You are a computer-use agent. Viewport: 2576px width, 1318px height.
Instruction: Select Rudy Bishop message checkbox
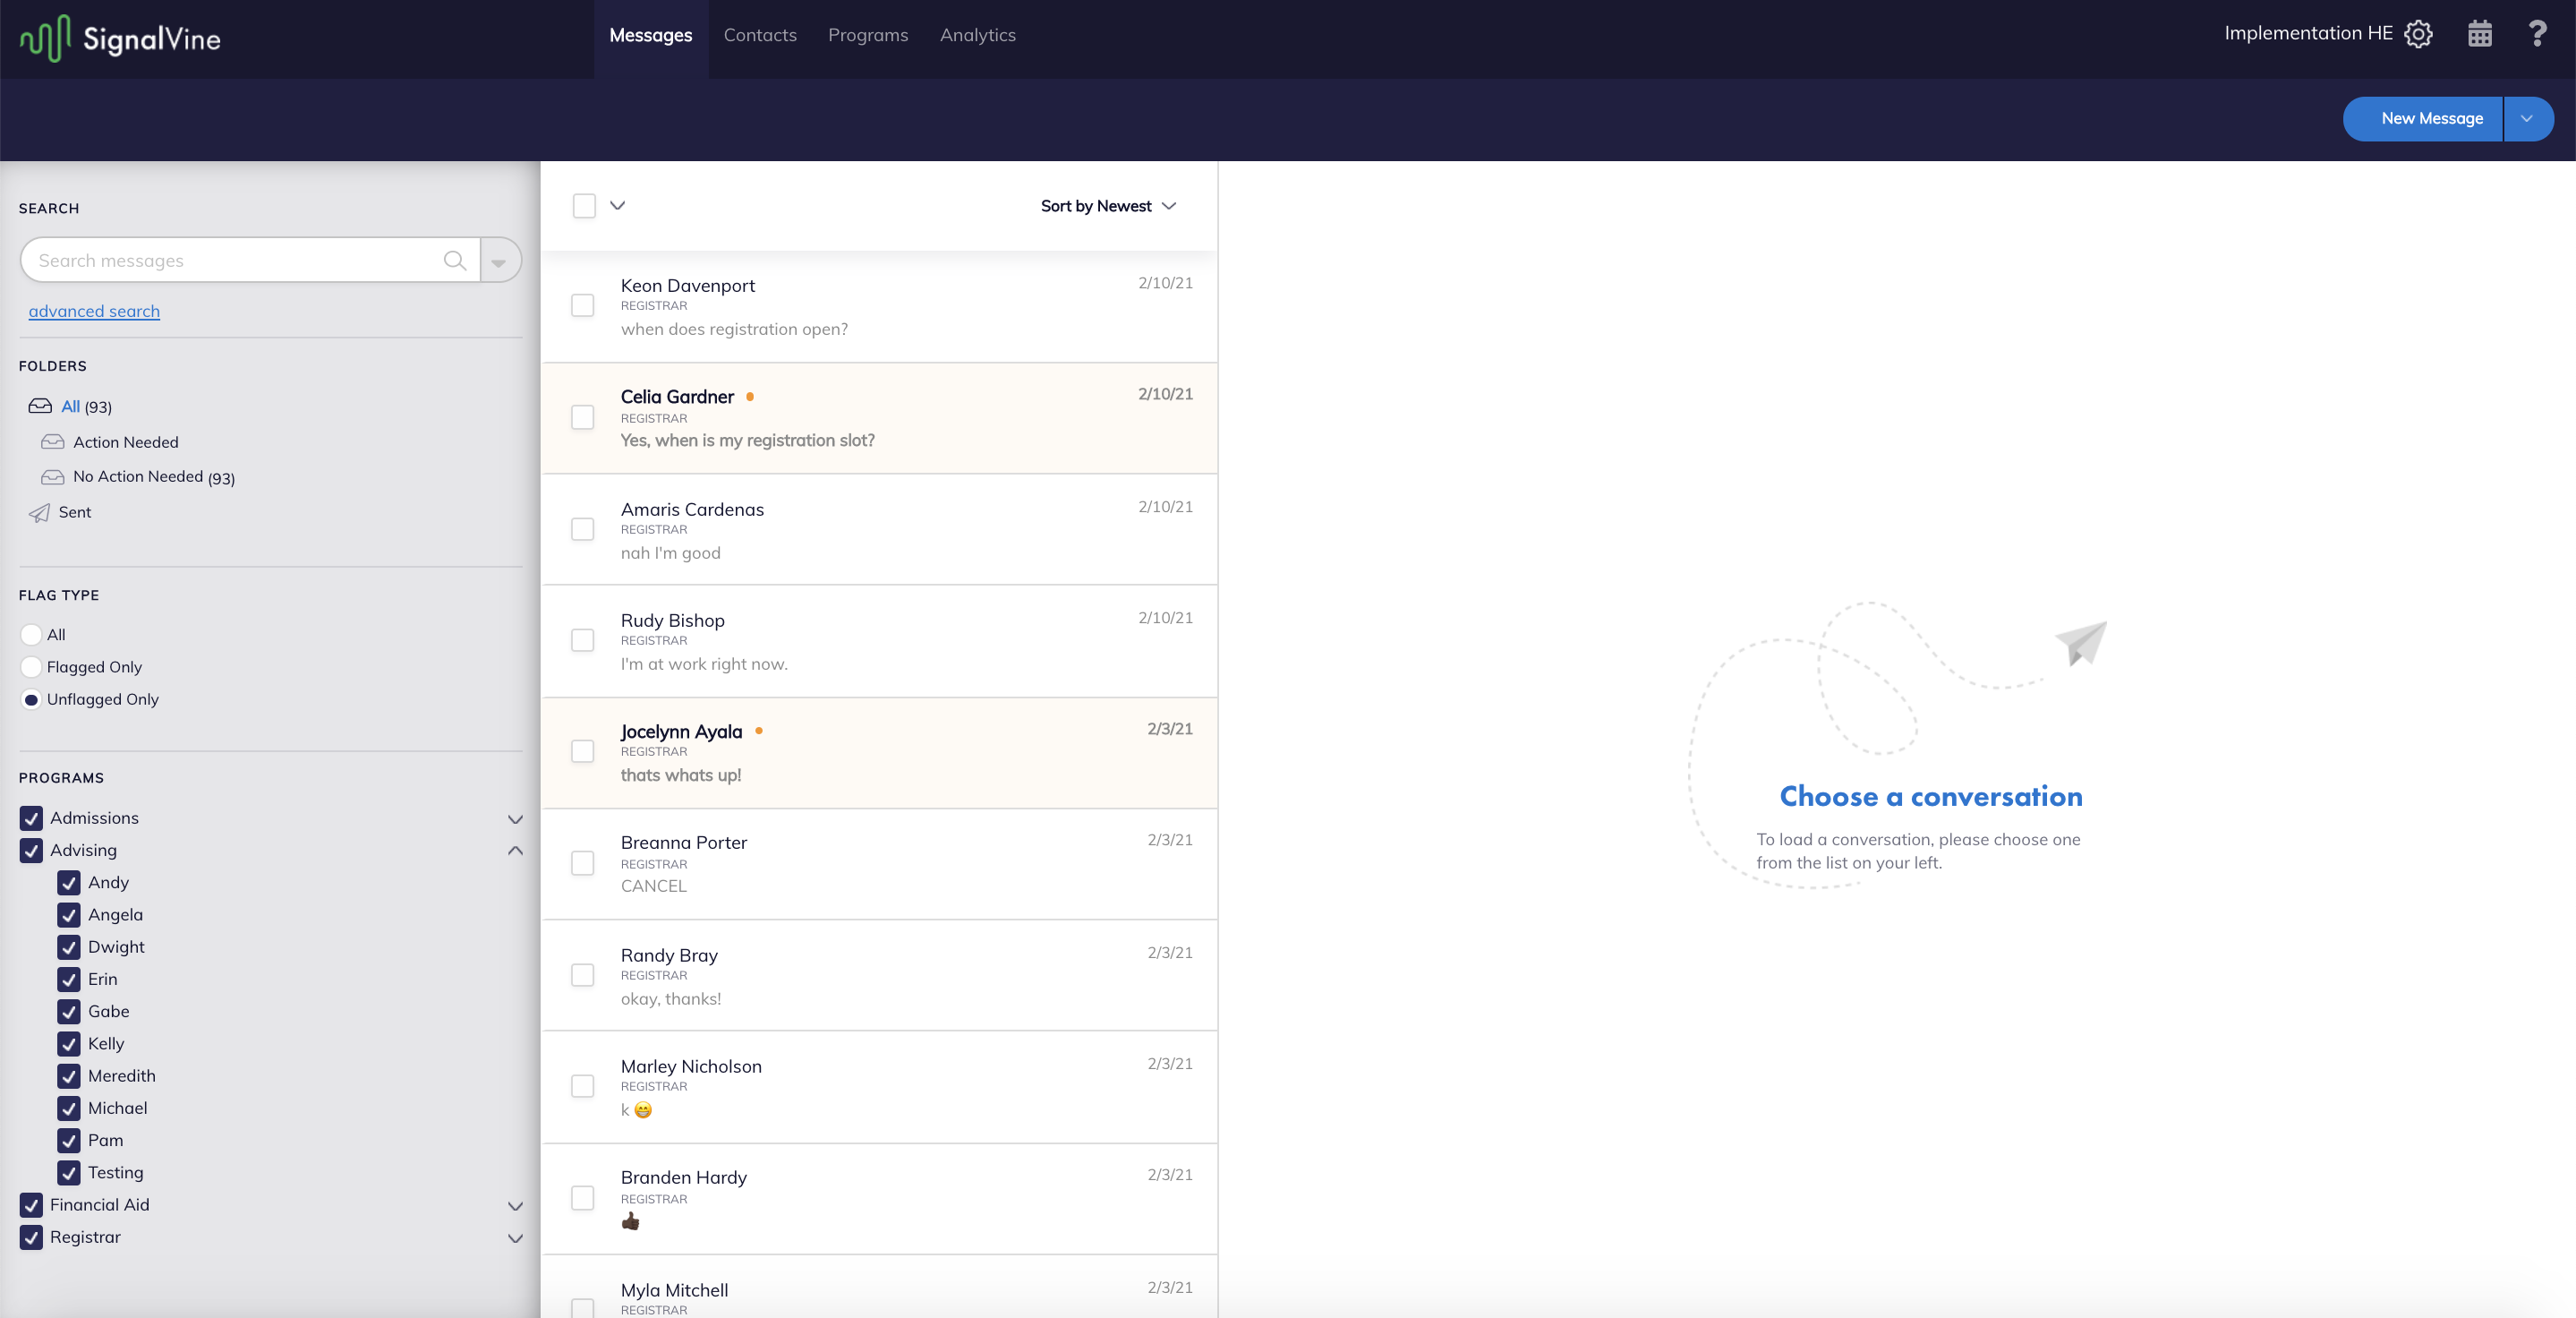click(582, 640)
